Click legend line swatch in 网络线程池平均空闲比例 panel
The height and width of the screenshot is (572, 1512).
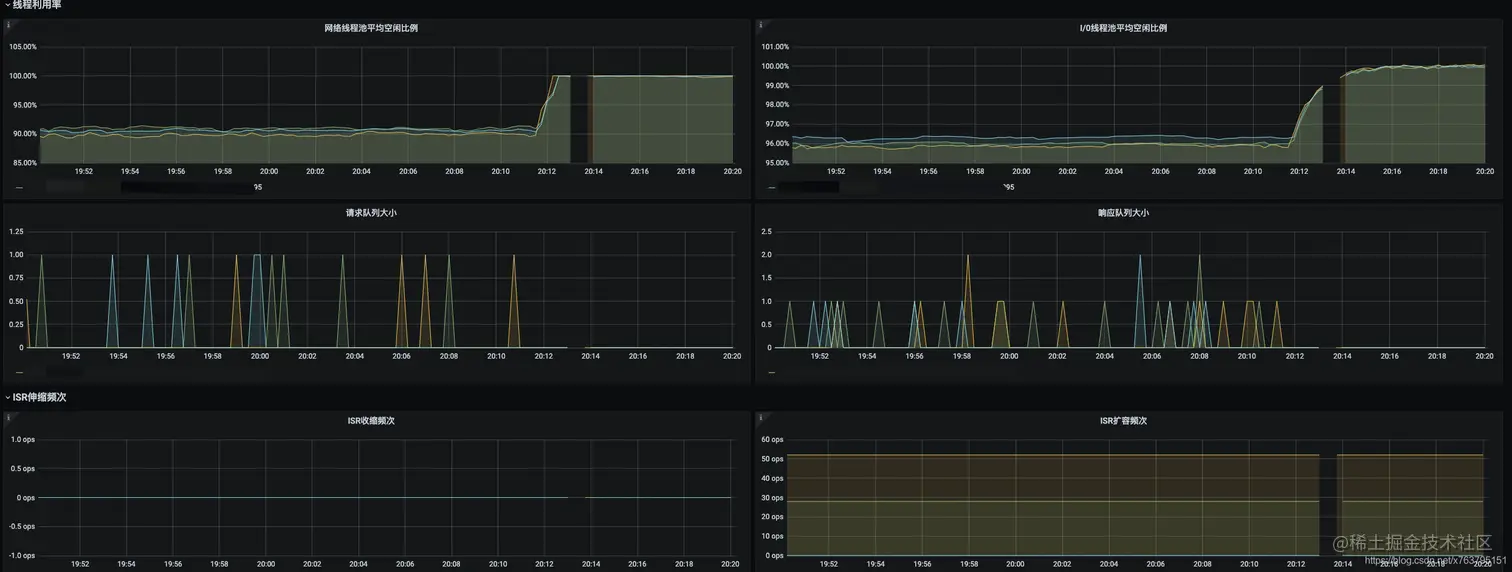point(19,187)
